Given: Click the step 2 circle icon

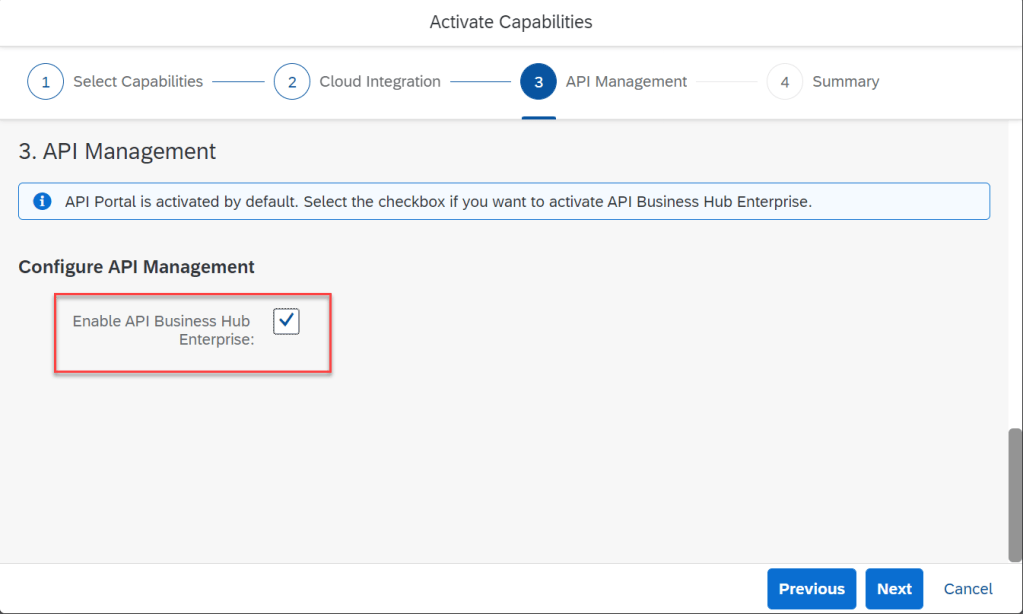Looking at the screenshot, I should point(292,82).
